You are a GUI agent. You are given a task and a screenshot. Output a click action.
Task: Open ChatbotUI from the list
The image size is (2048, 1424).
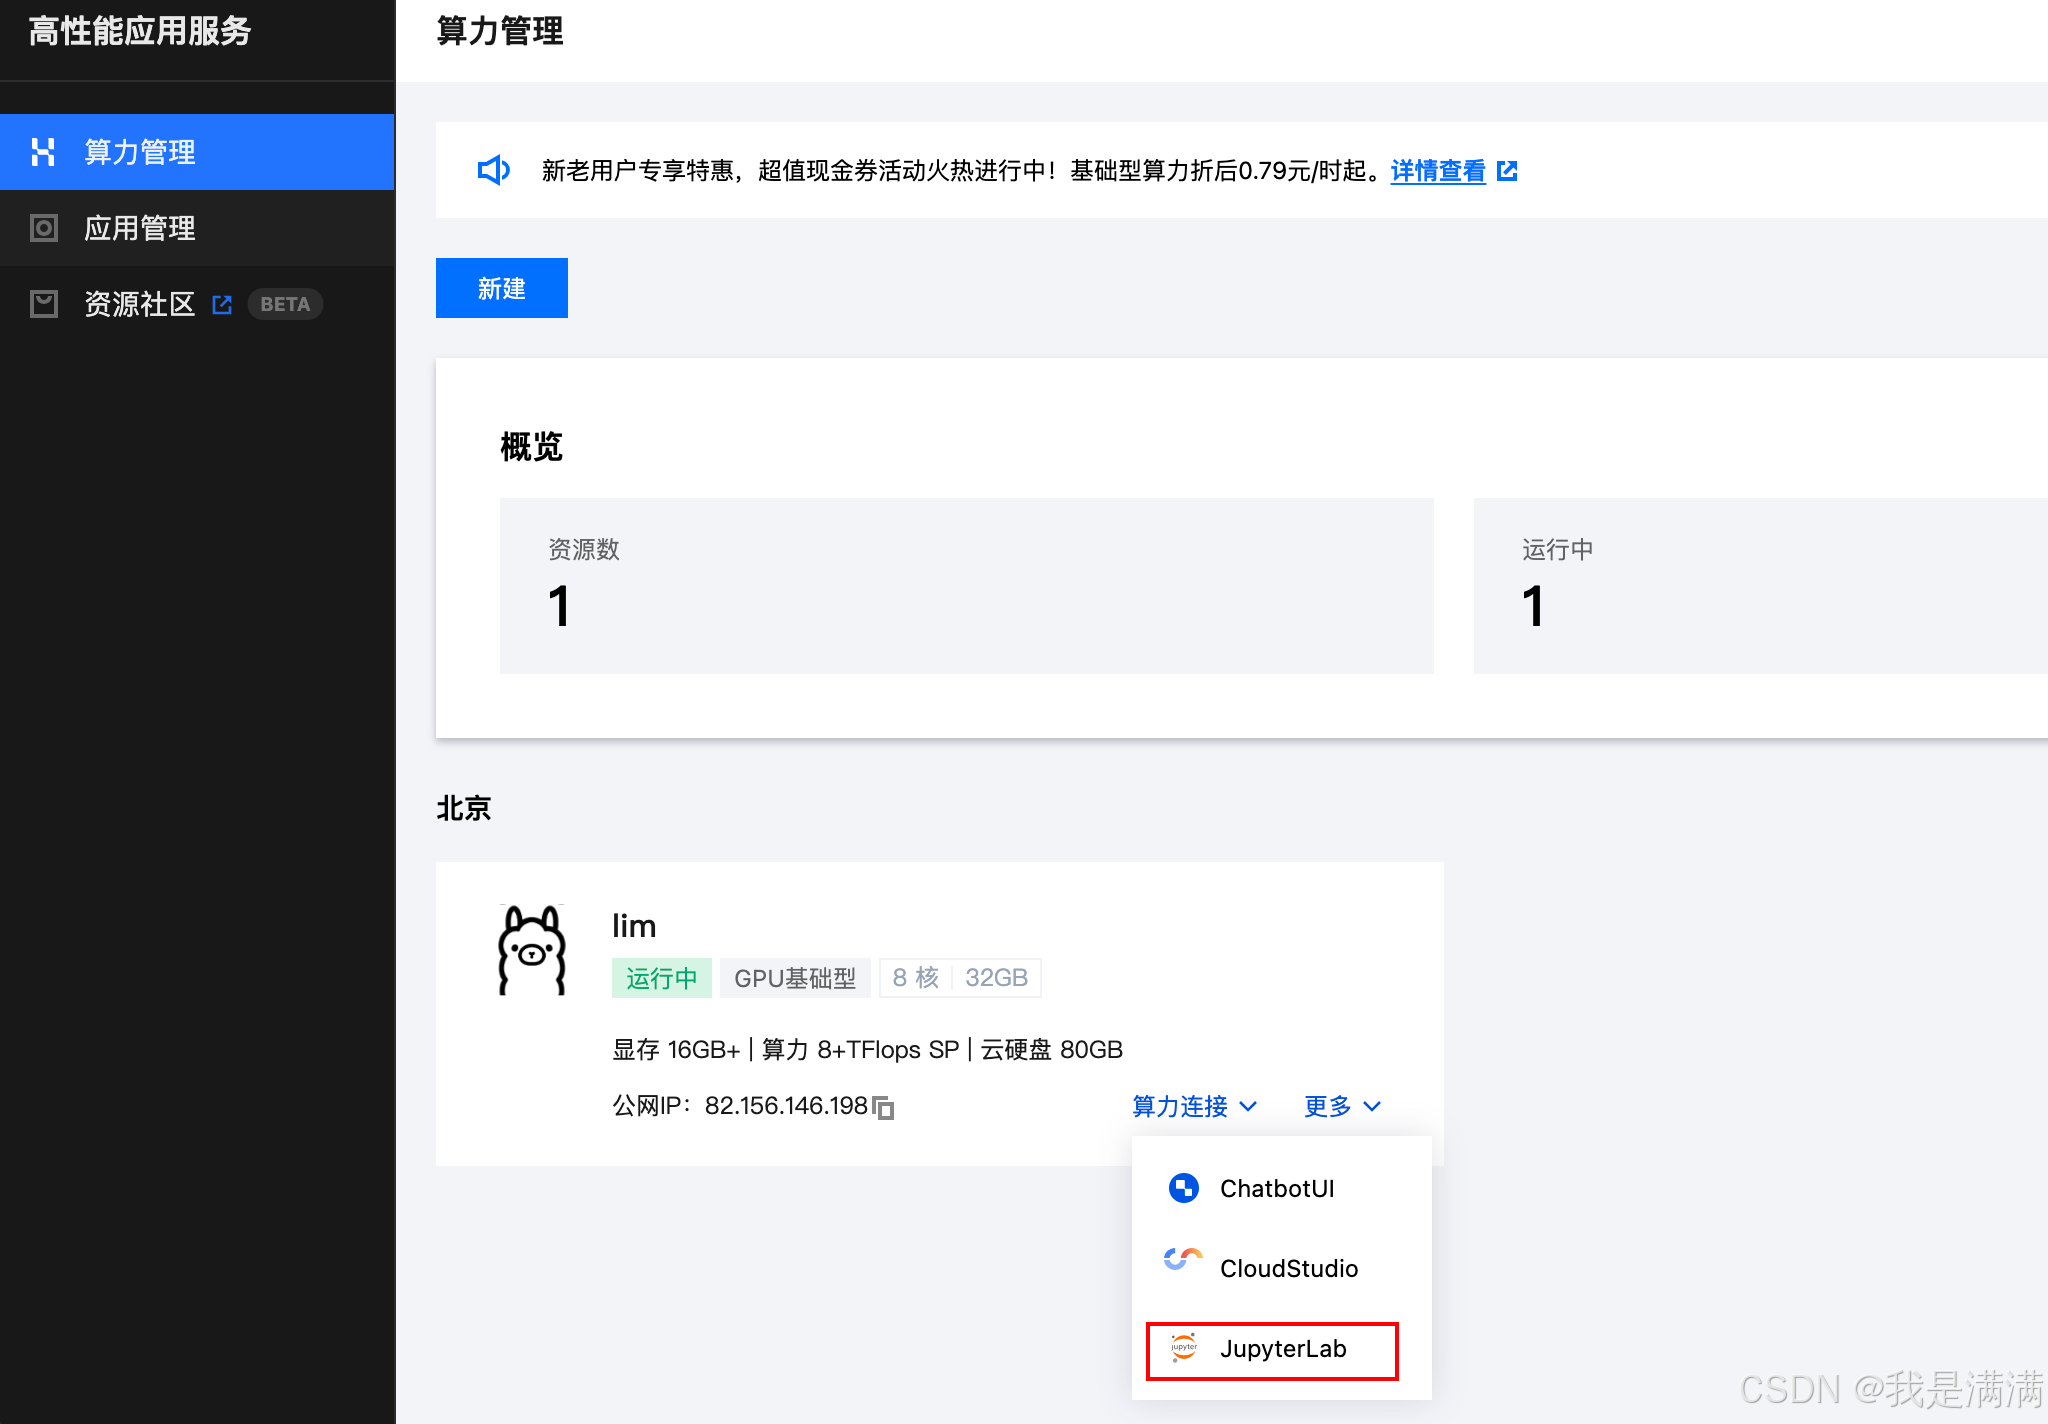pos(1276,1188)
